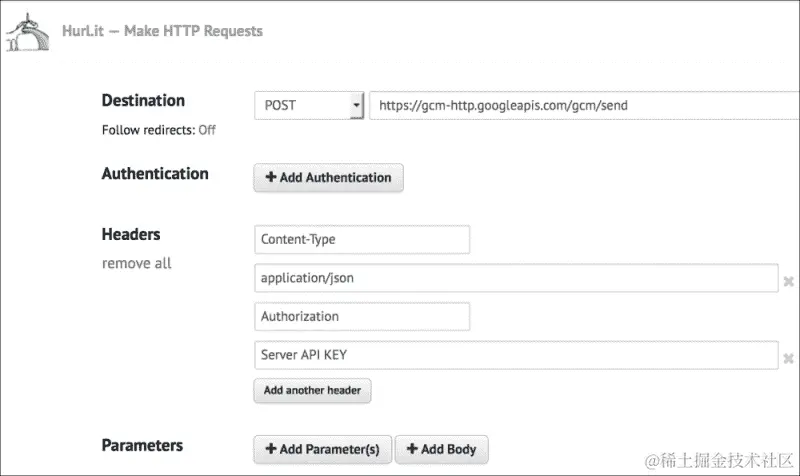Click the Content-Type header name field
Image resolution: width=800 pixels, height=476 pixels.
(x=361, y=240)
